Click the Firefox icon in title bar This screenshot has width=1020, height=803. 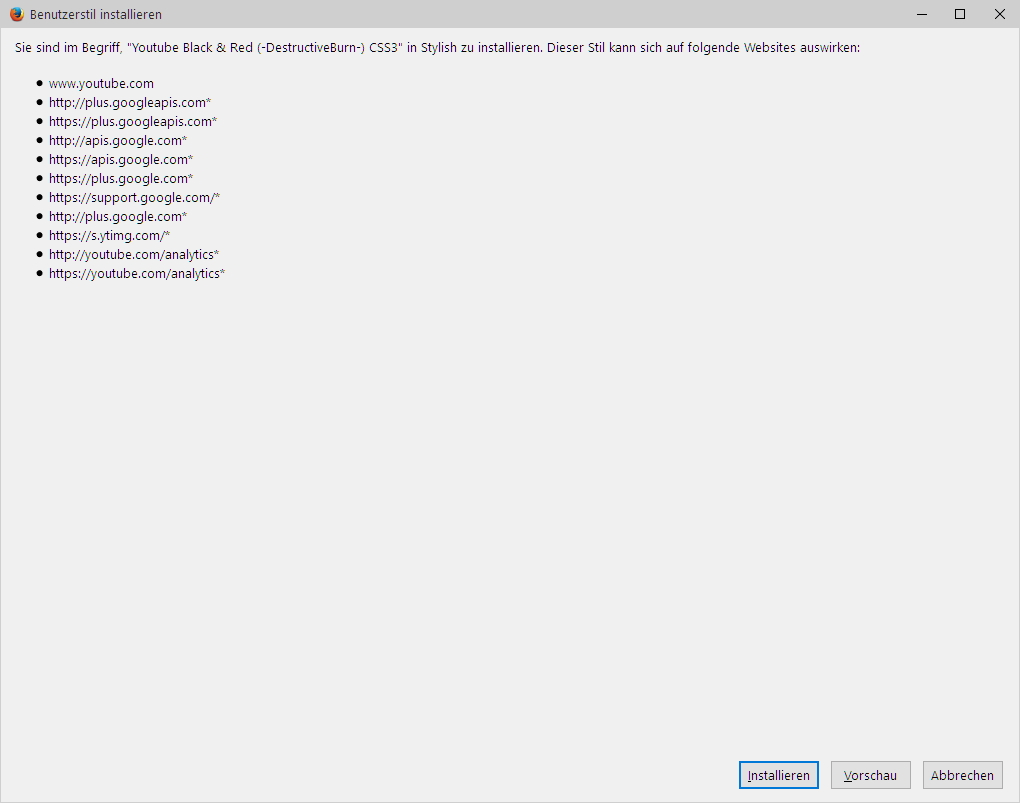16,14
